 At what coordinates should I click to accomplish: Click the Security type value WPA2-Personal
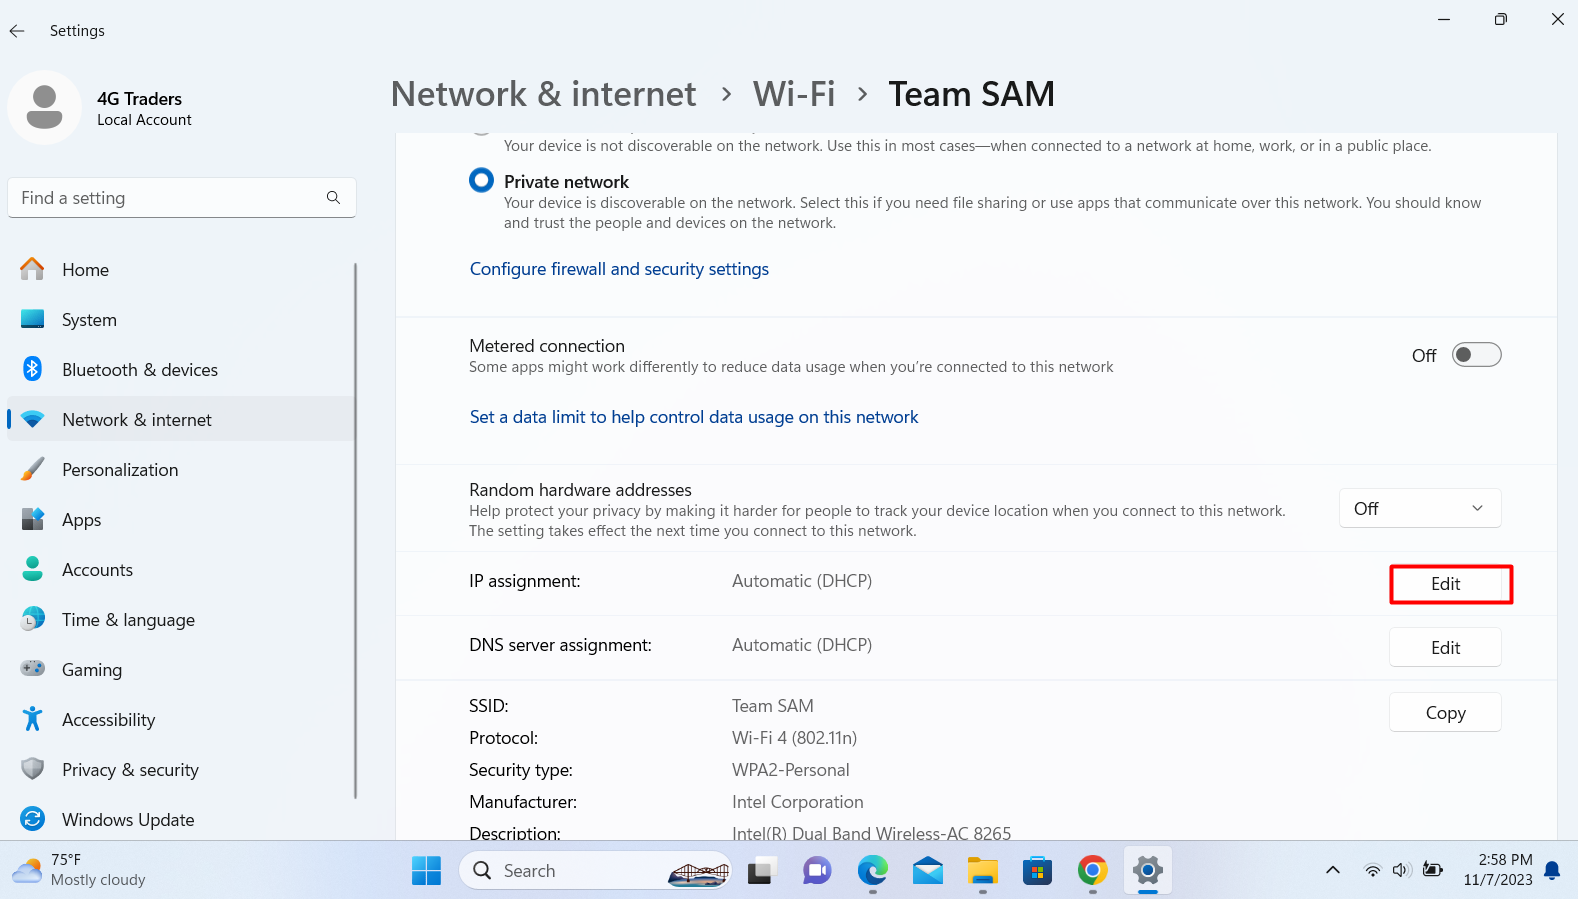(790, 770)
